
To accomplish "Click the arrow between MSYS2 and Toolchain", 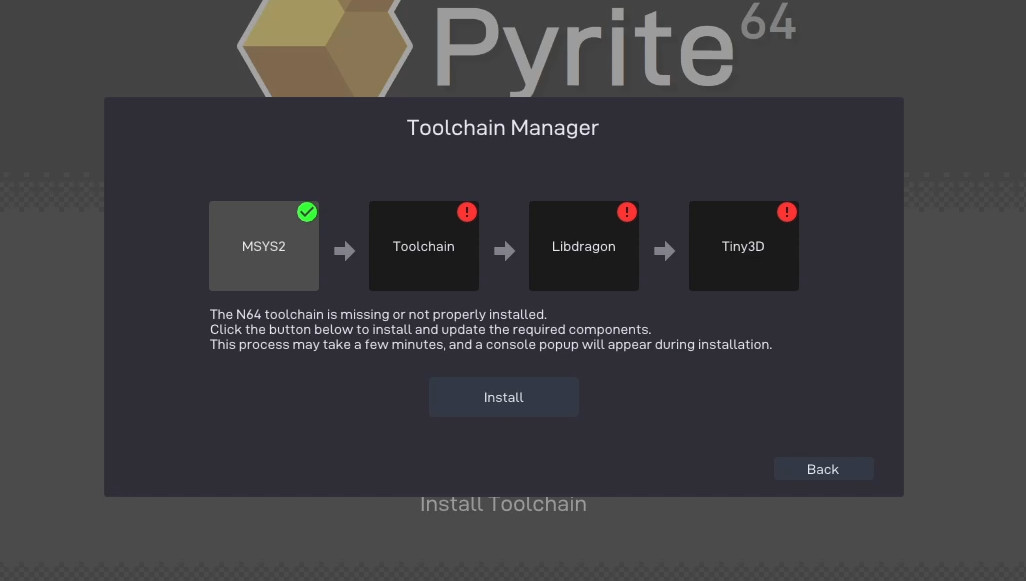I will tap(344, 251).
